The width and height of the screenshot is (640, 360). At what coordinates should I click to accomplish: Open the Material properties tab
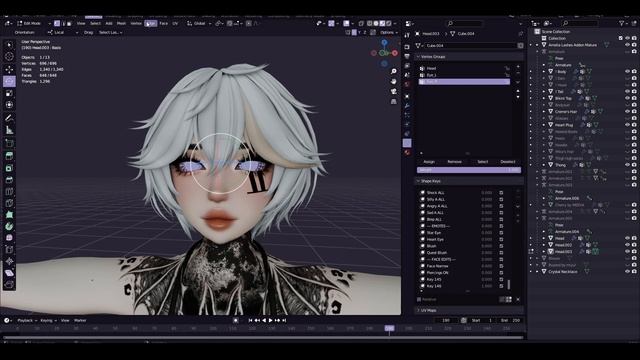(407, 153)
